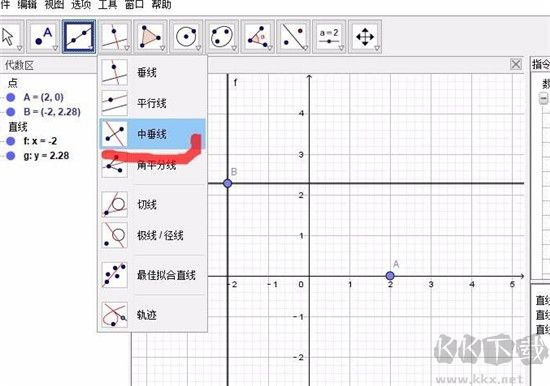
Task: Select the New Point tool
Action: pos(43,36)
